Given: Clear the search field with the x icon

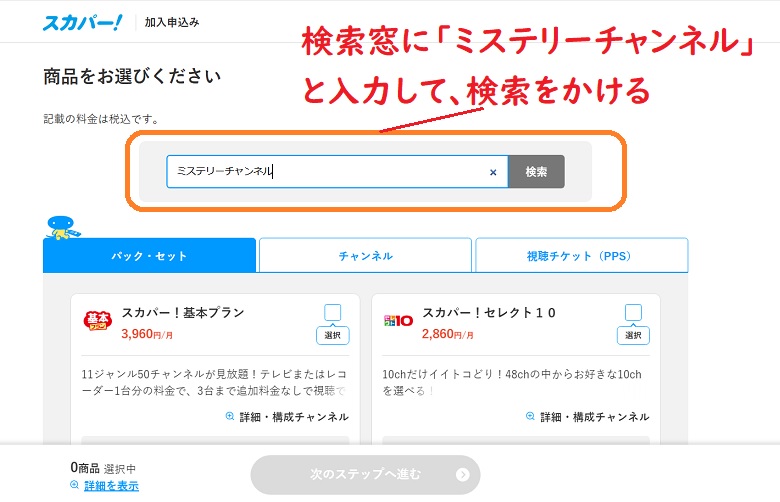Looking at the screenshot, I should [x=493, y=172].
